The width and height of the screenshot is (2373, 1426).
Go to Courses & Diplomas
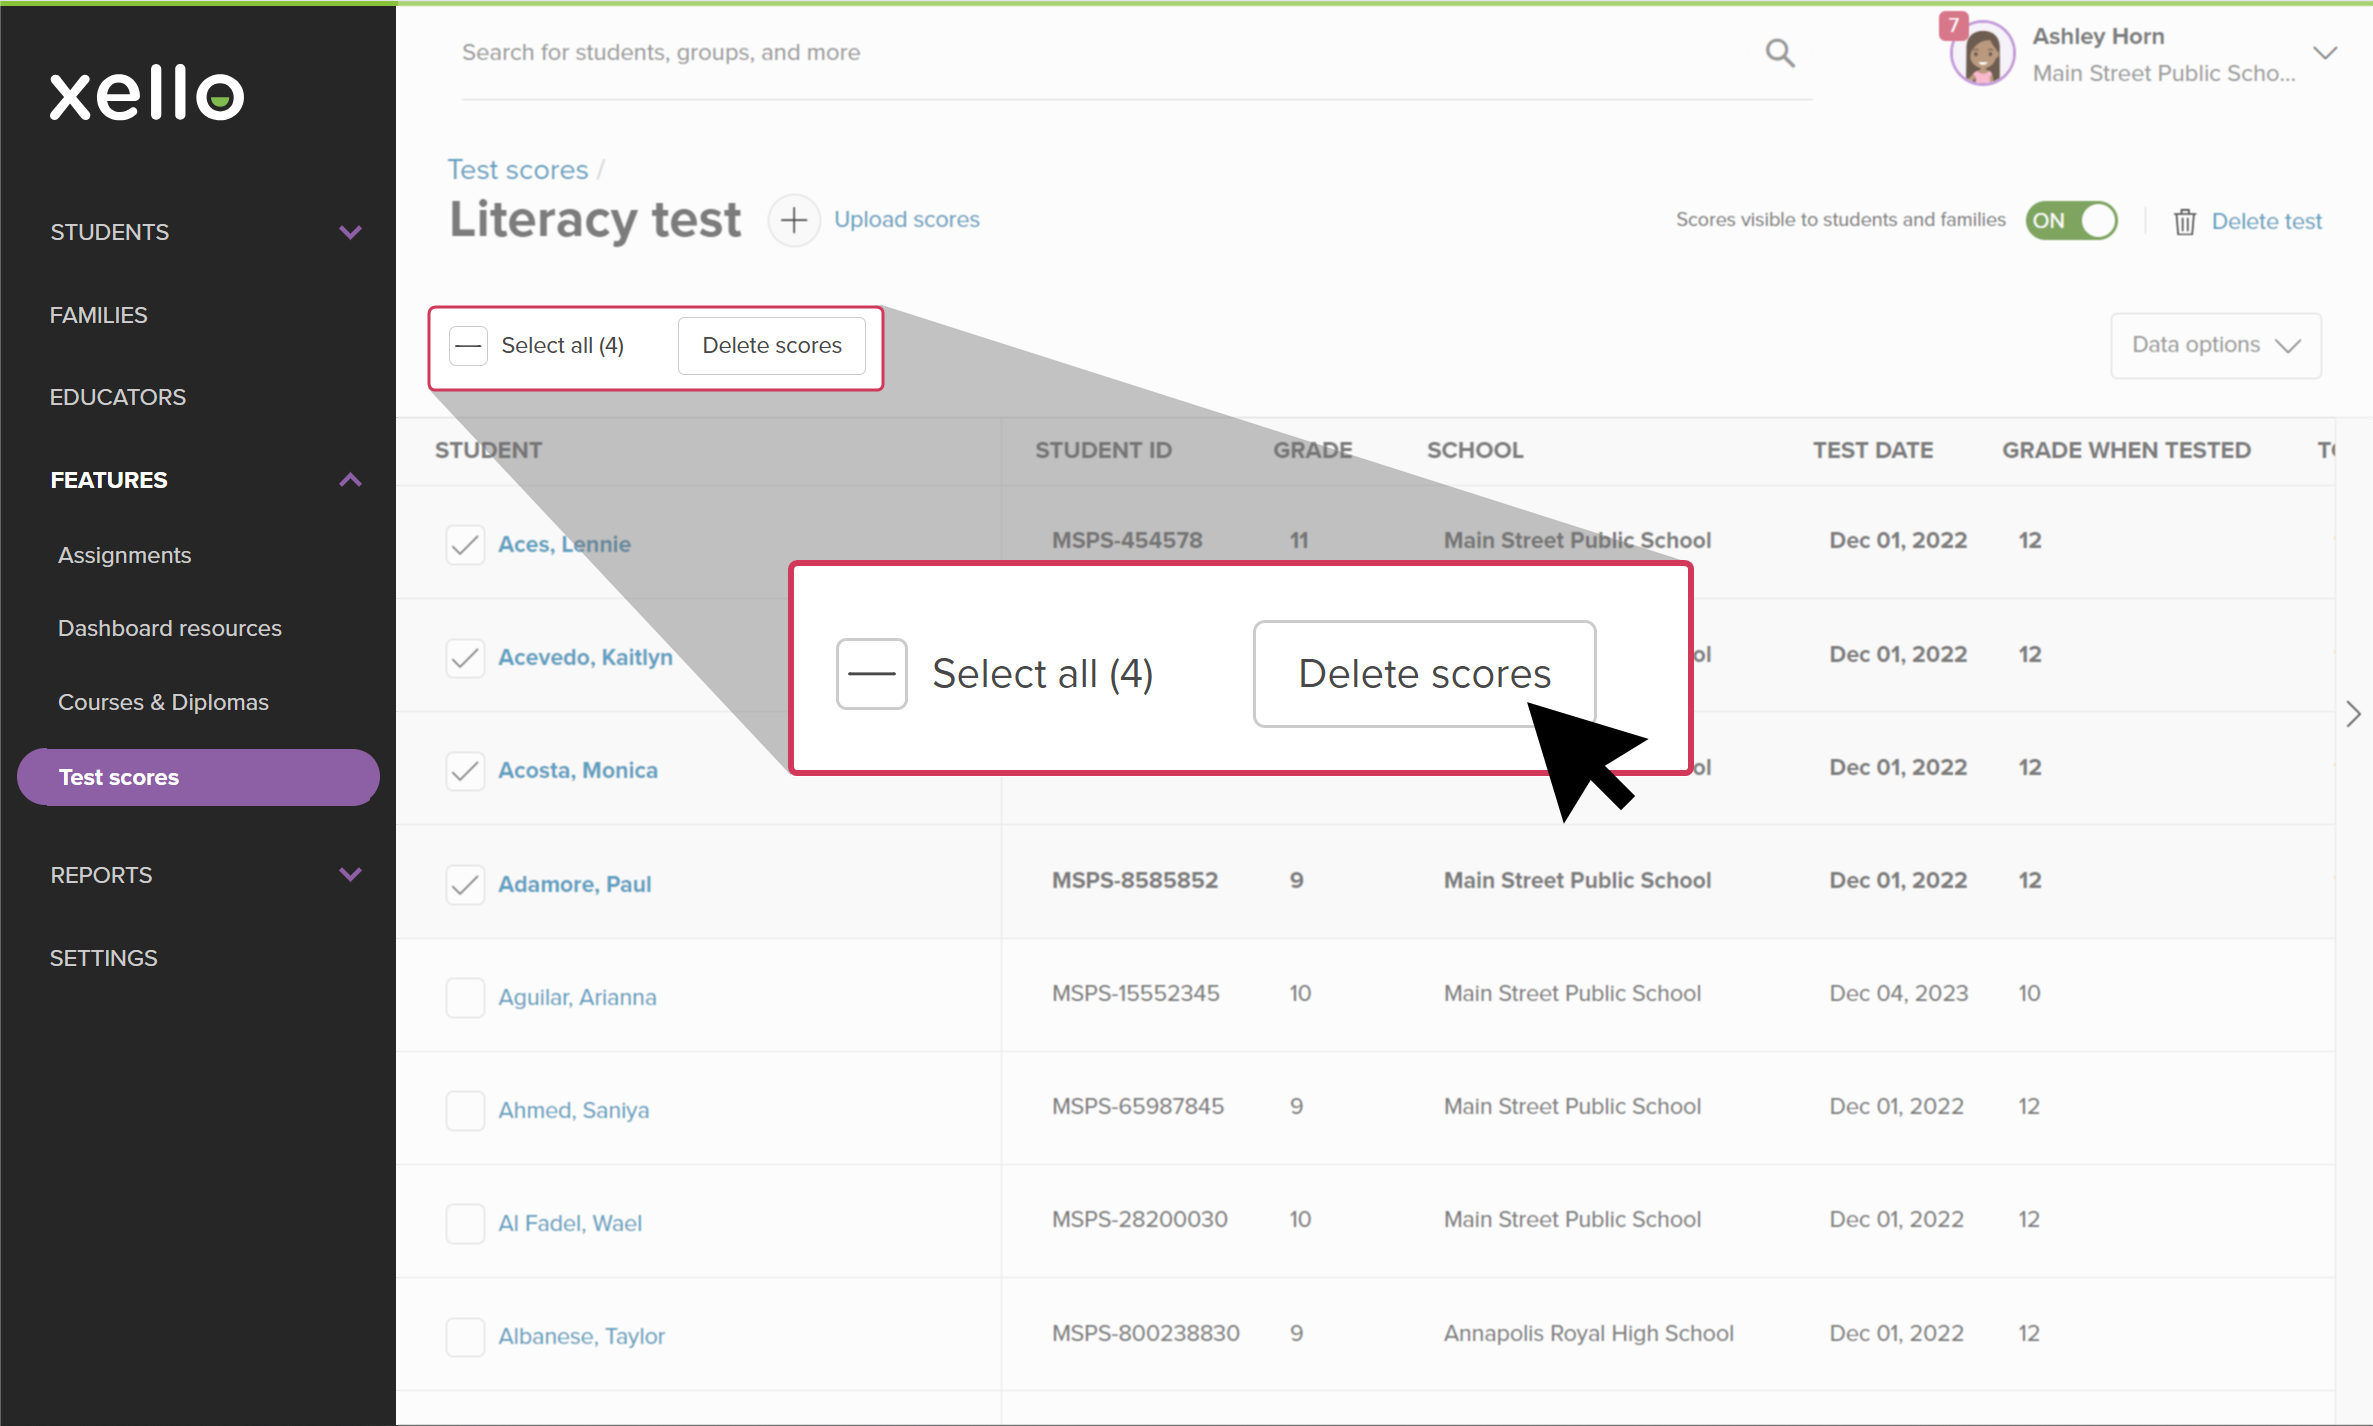point(163,702)
